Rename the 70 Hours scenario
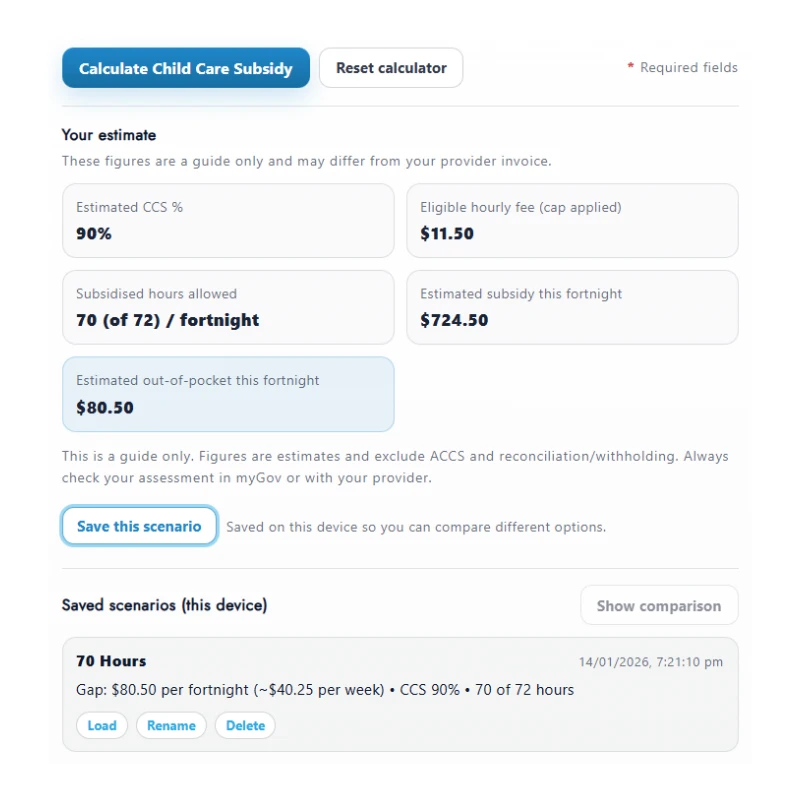The height and width of the screenshot is (800, 800). coord(170,725)
